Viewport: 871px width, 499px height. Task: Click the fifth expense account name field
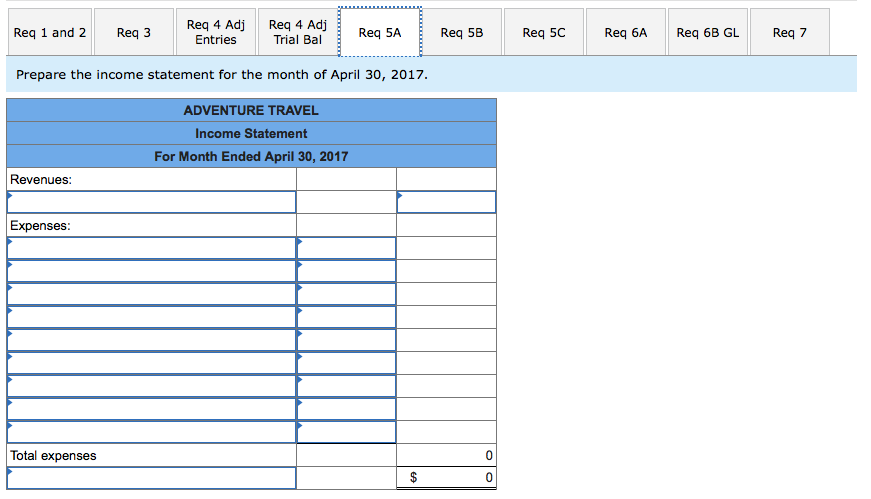152,340
